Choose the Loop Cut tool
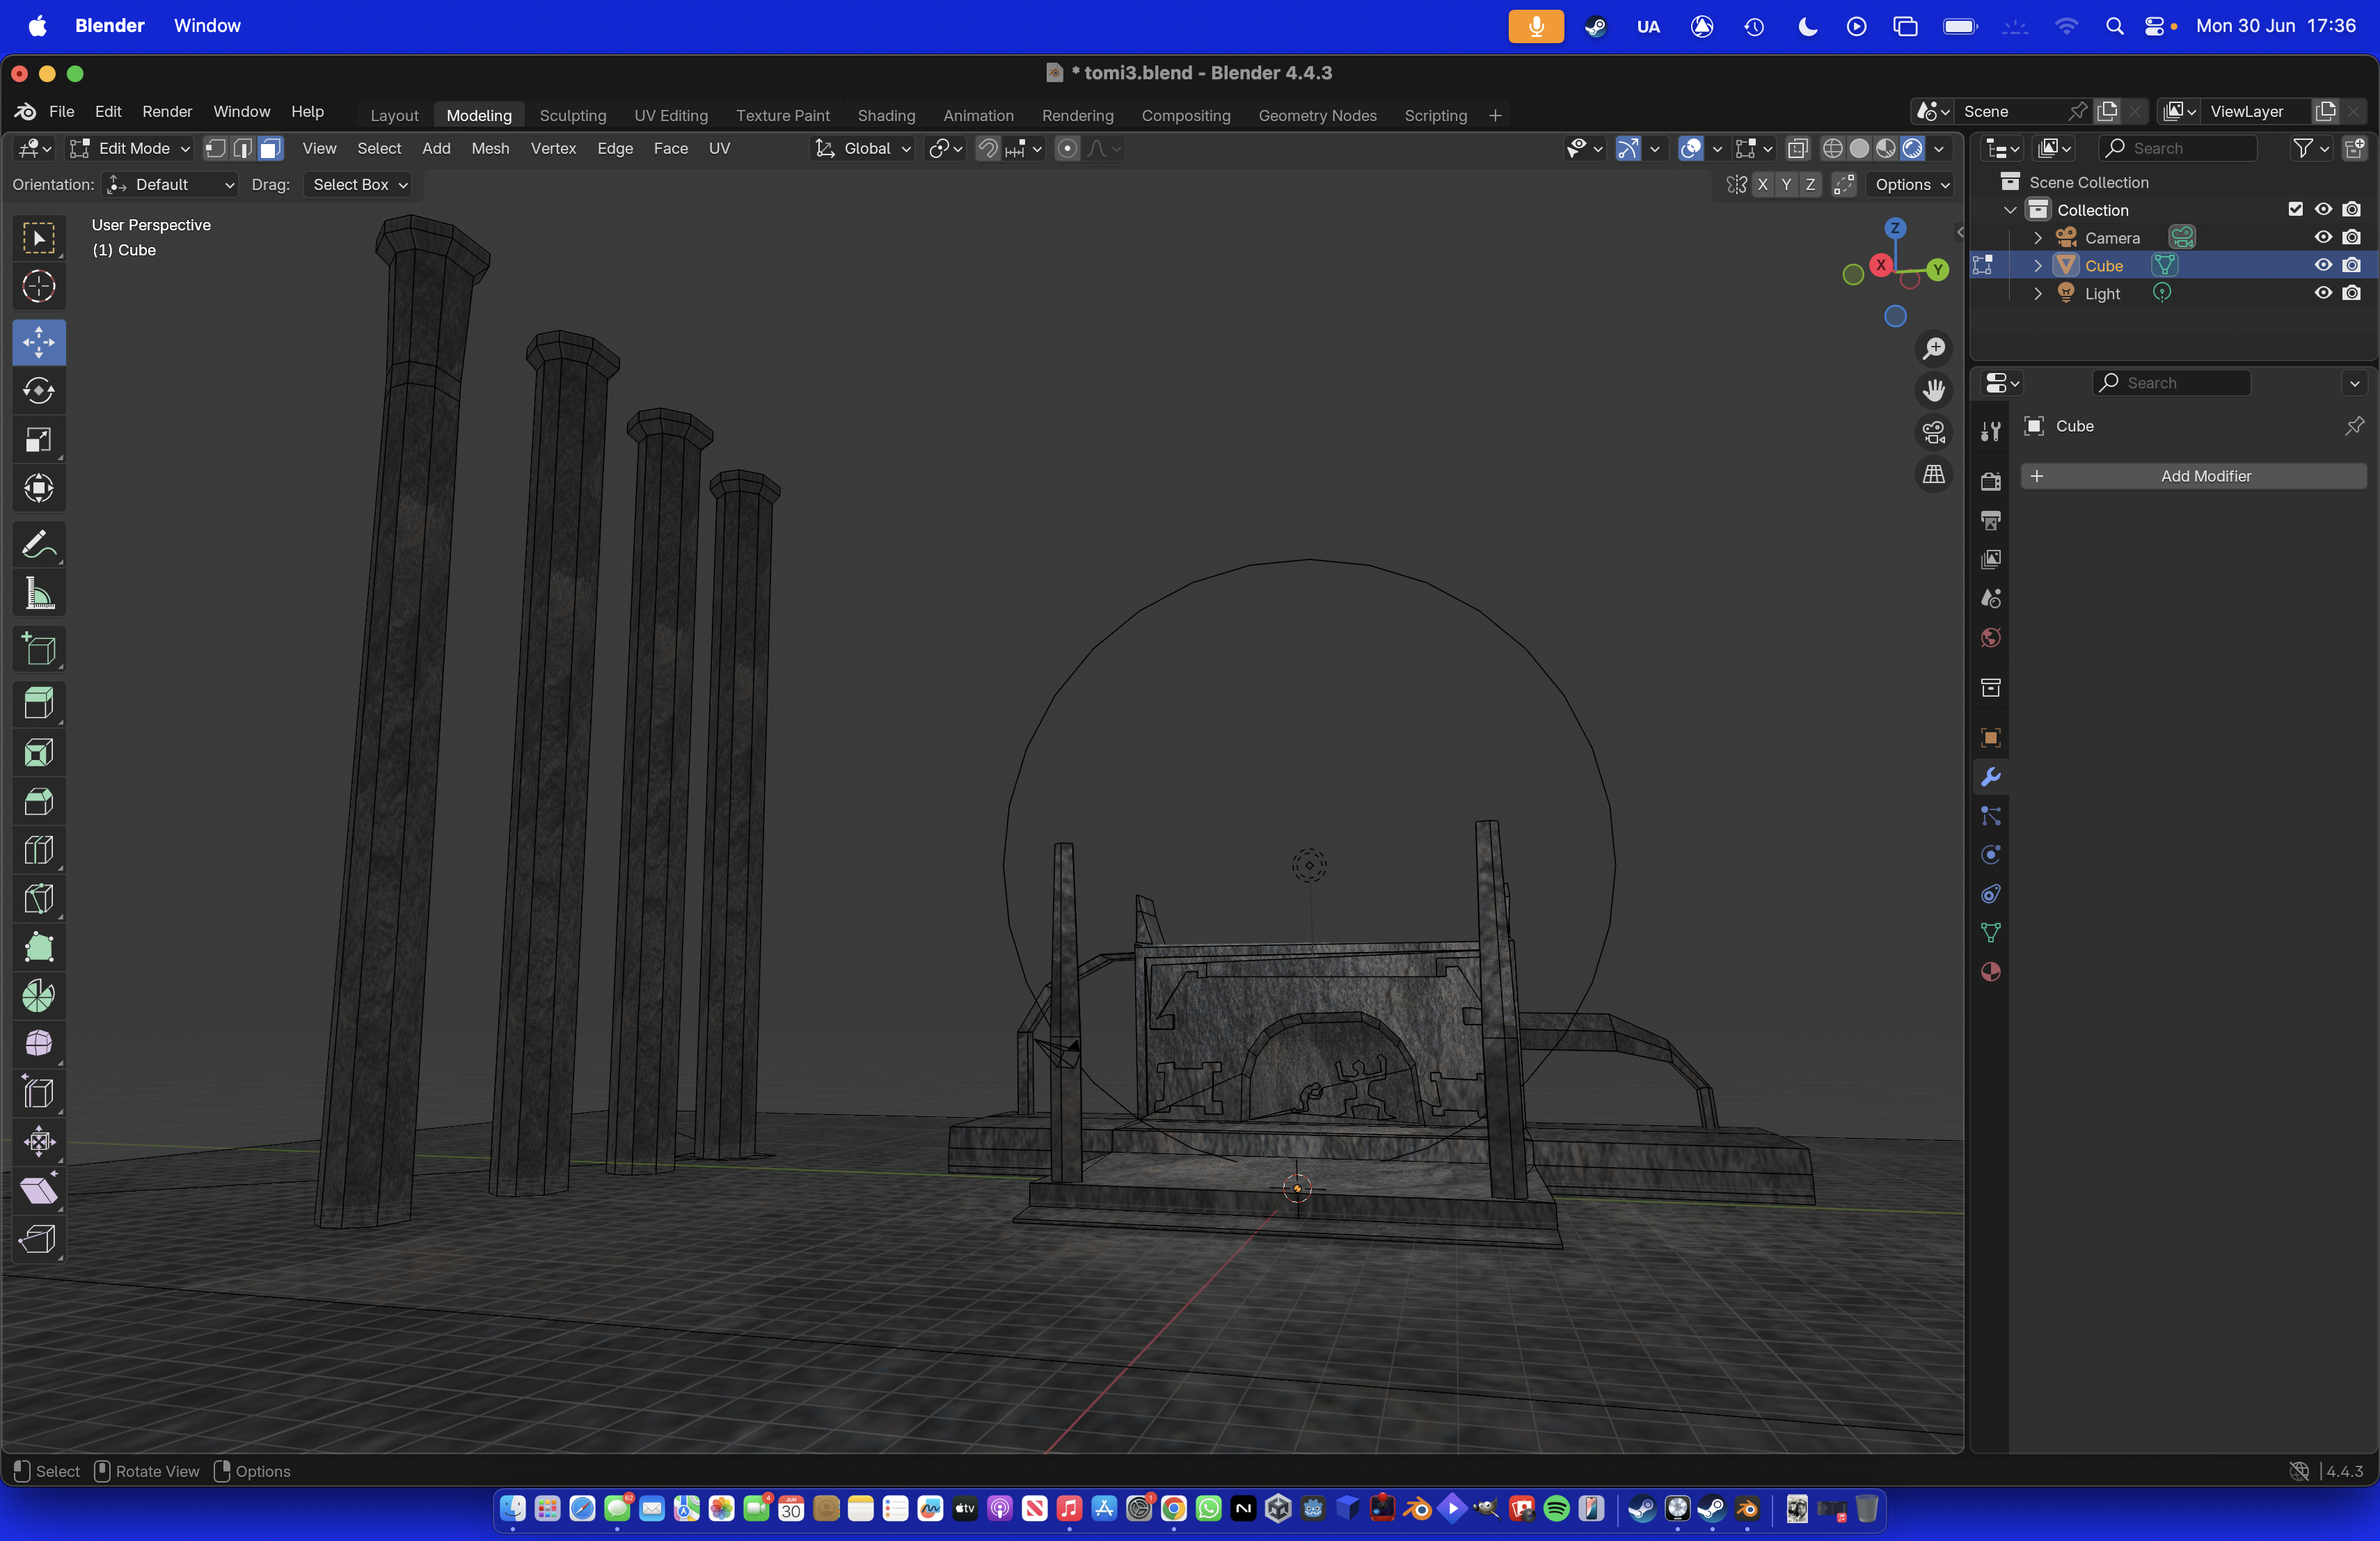The height and width of the screenshot is (1541, 2380). click(38, 850)
